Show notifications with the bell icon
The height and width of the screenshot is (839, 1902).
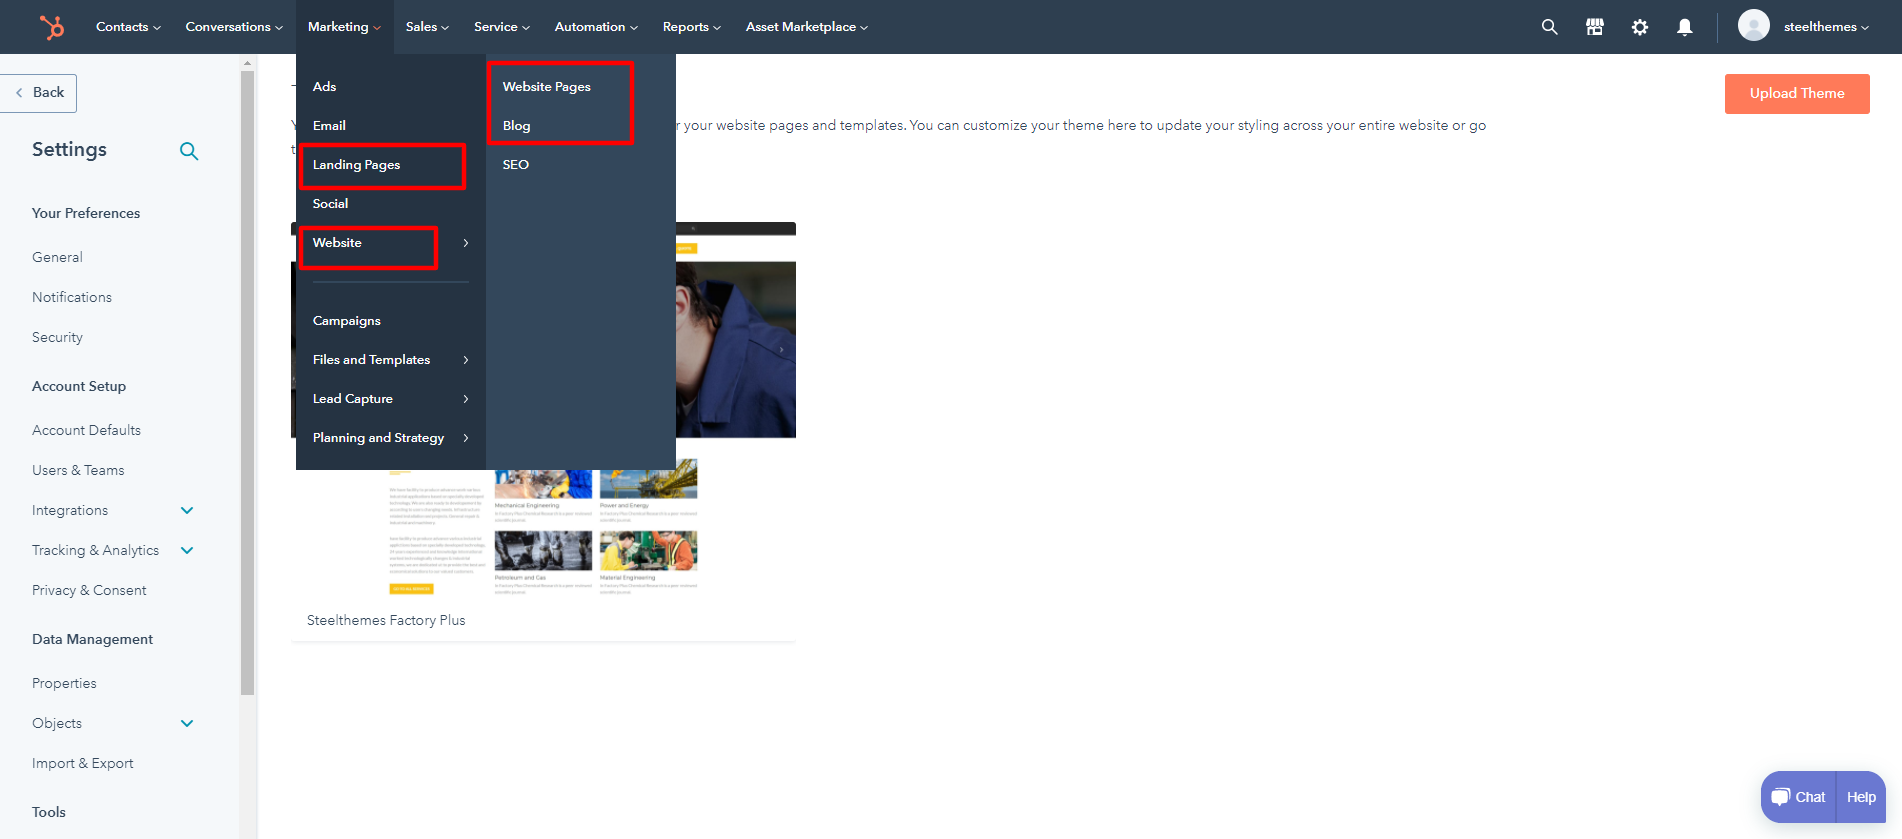point(1684,27)
